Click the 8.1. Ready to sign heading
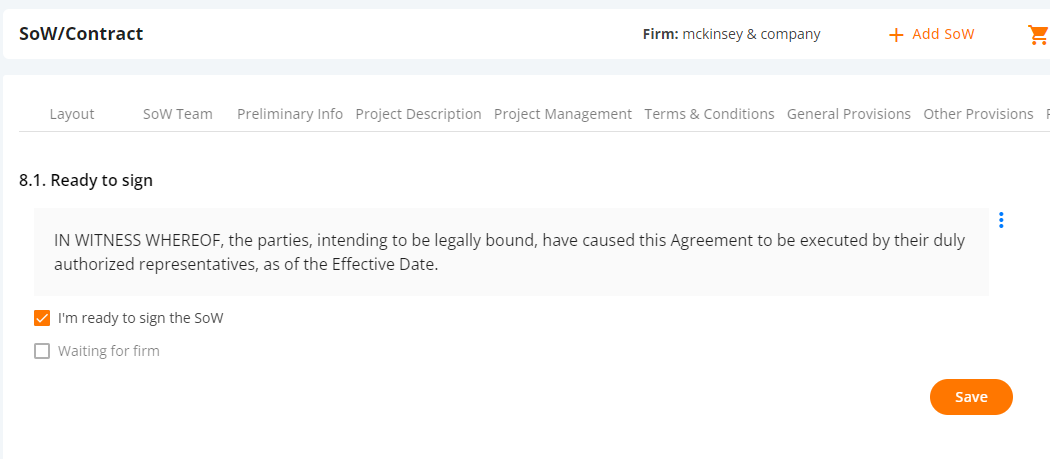Screen dimensions: 1050x459 click(x=86, y=180)
